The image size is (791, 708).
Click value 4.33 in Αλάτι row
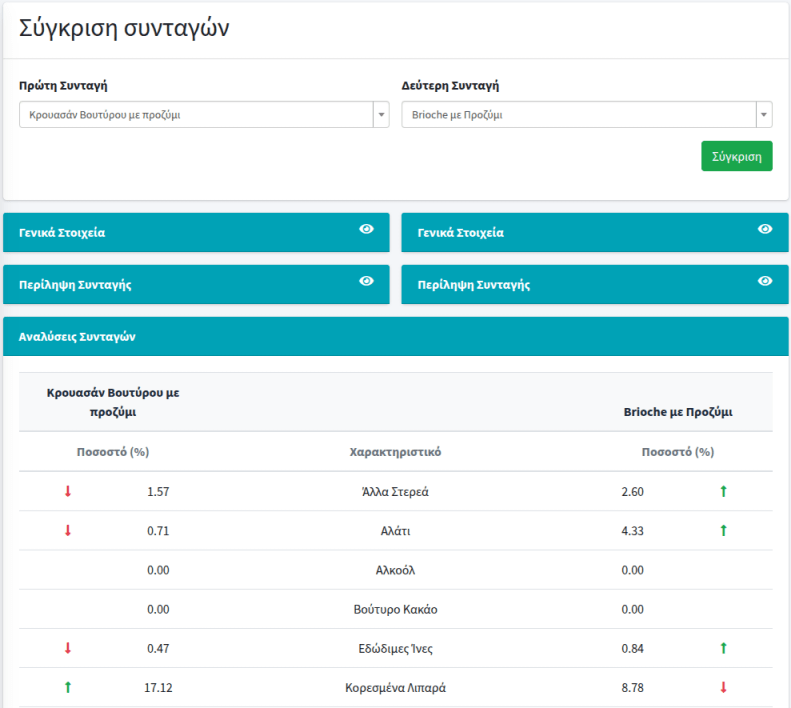(633, 531)
